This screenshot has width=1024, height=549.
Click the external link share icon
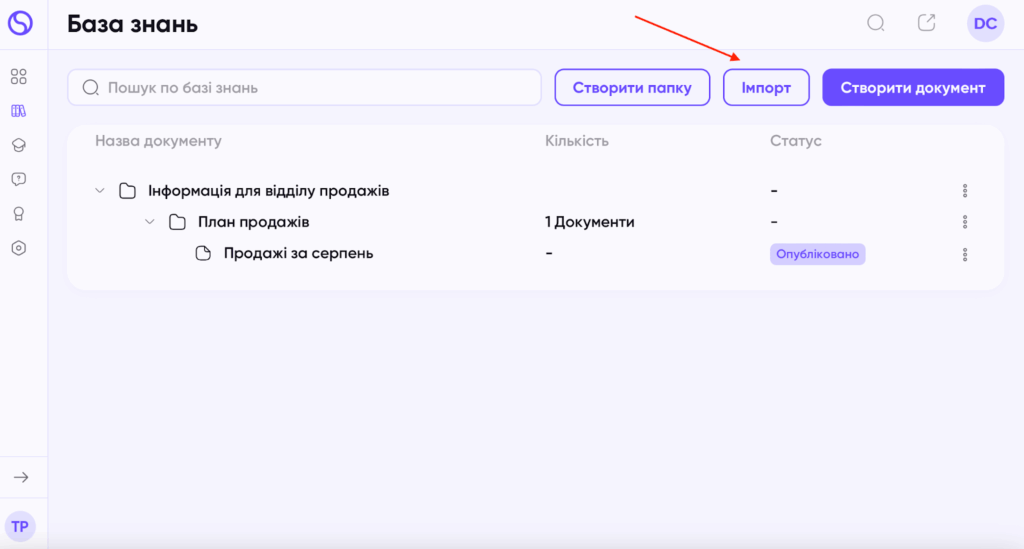click(x=927, y=23)
